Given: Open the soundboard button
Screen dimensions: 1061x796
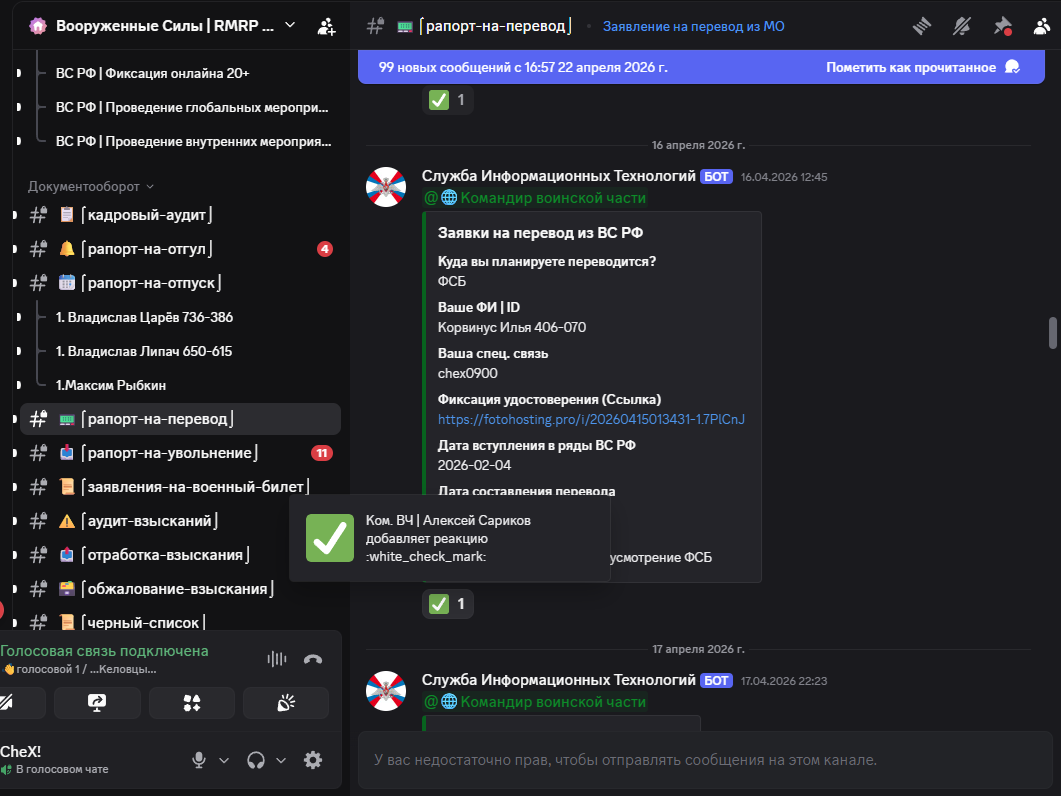Looking at the screenshot, I should click(x=286, y=703).
